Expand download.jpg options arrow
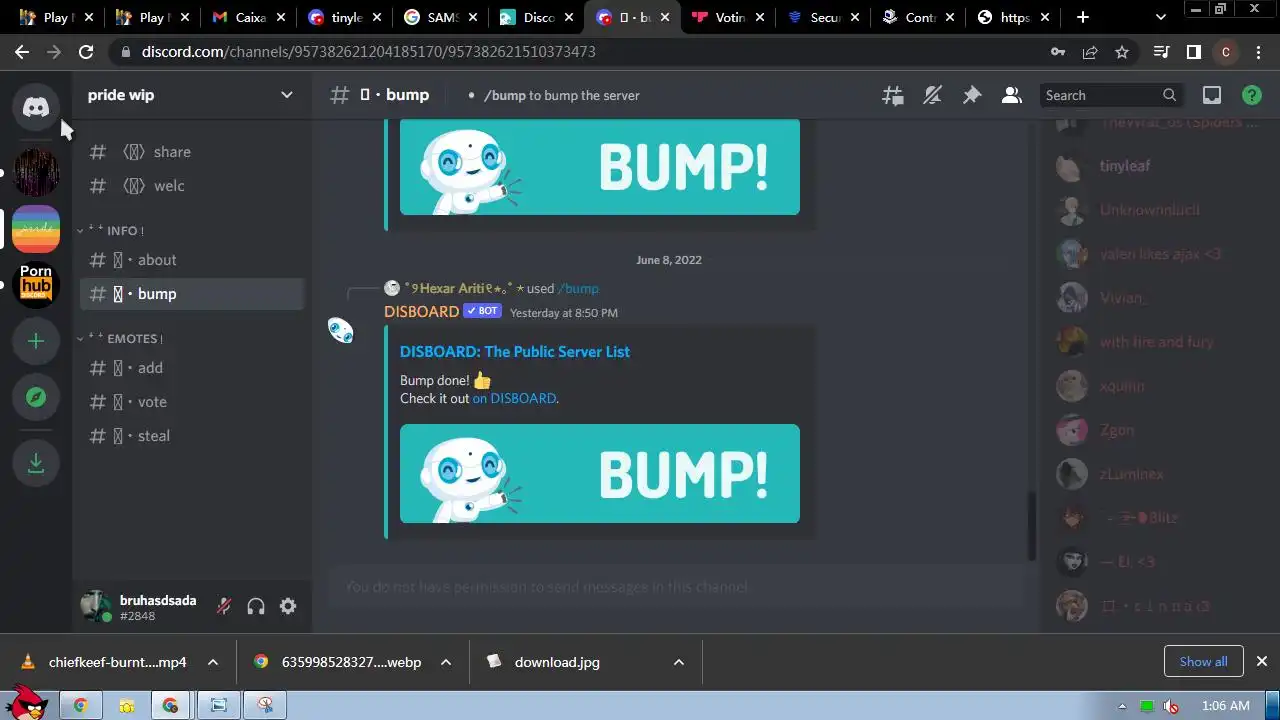 click(x=679, y=662)
